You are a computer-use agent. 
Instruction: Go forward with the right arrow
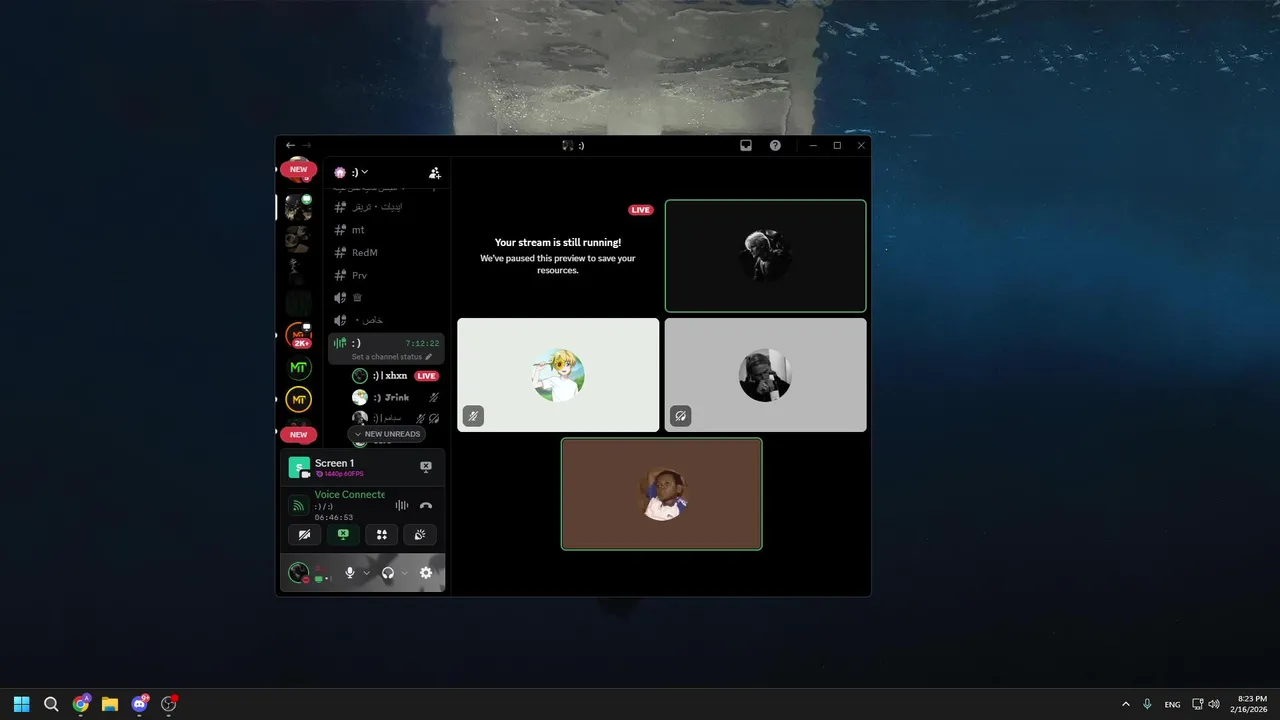pos(307,145)
